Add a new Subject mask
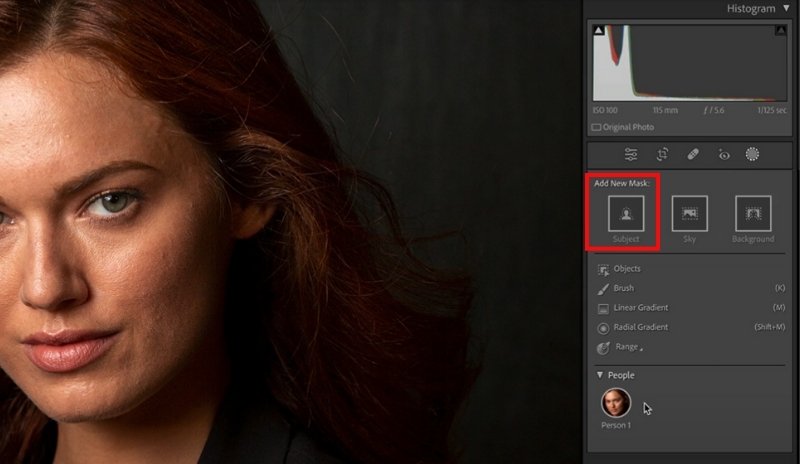Image resolution: width=800 pixels, height=464 pixels. click(x=626, y=214)
